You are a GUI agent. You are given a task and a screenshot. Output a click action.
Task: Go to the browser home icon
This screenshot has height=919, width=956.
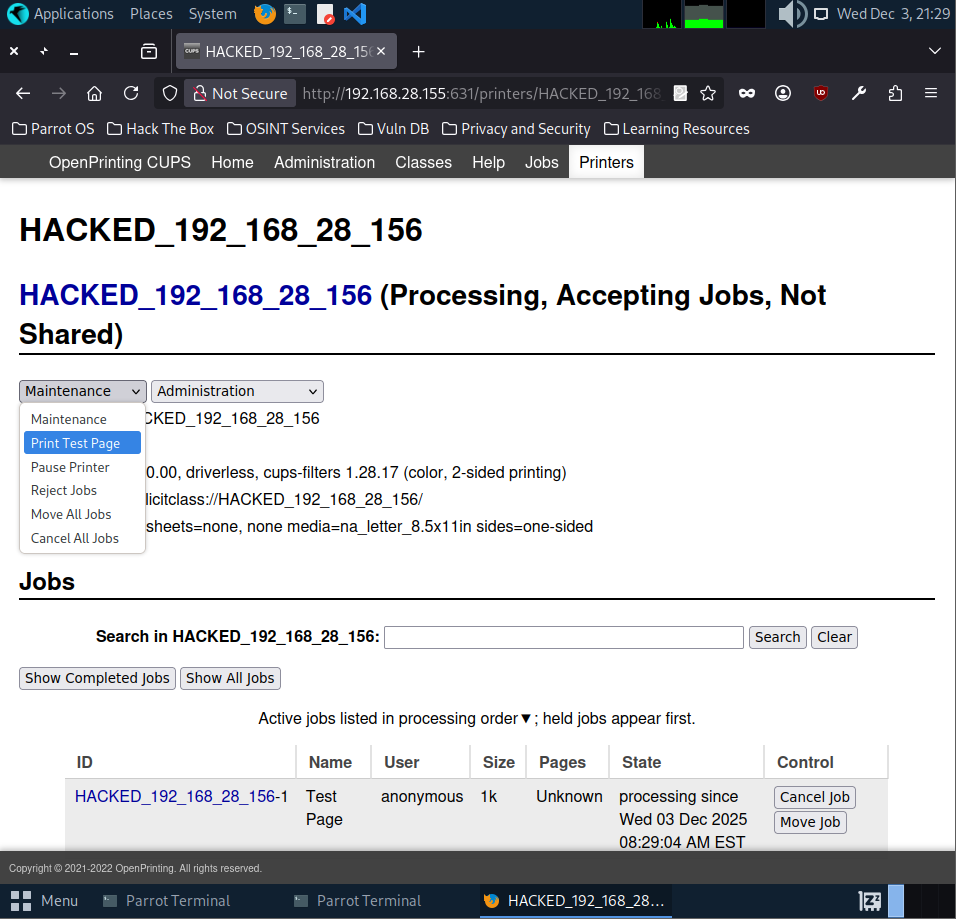click(x=94, y=93)
